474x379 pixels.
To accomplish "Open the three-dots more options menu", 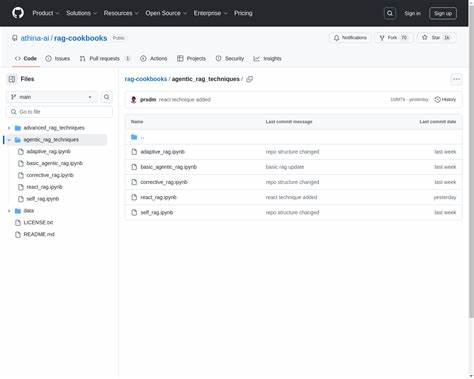I will click(x=456, y=79).
